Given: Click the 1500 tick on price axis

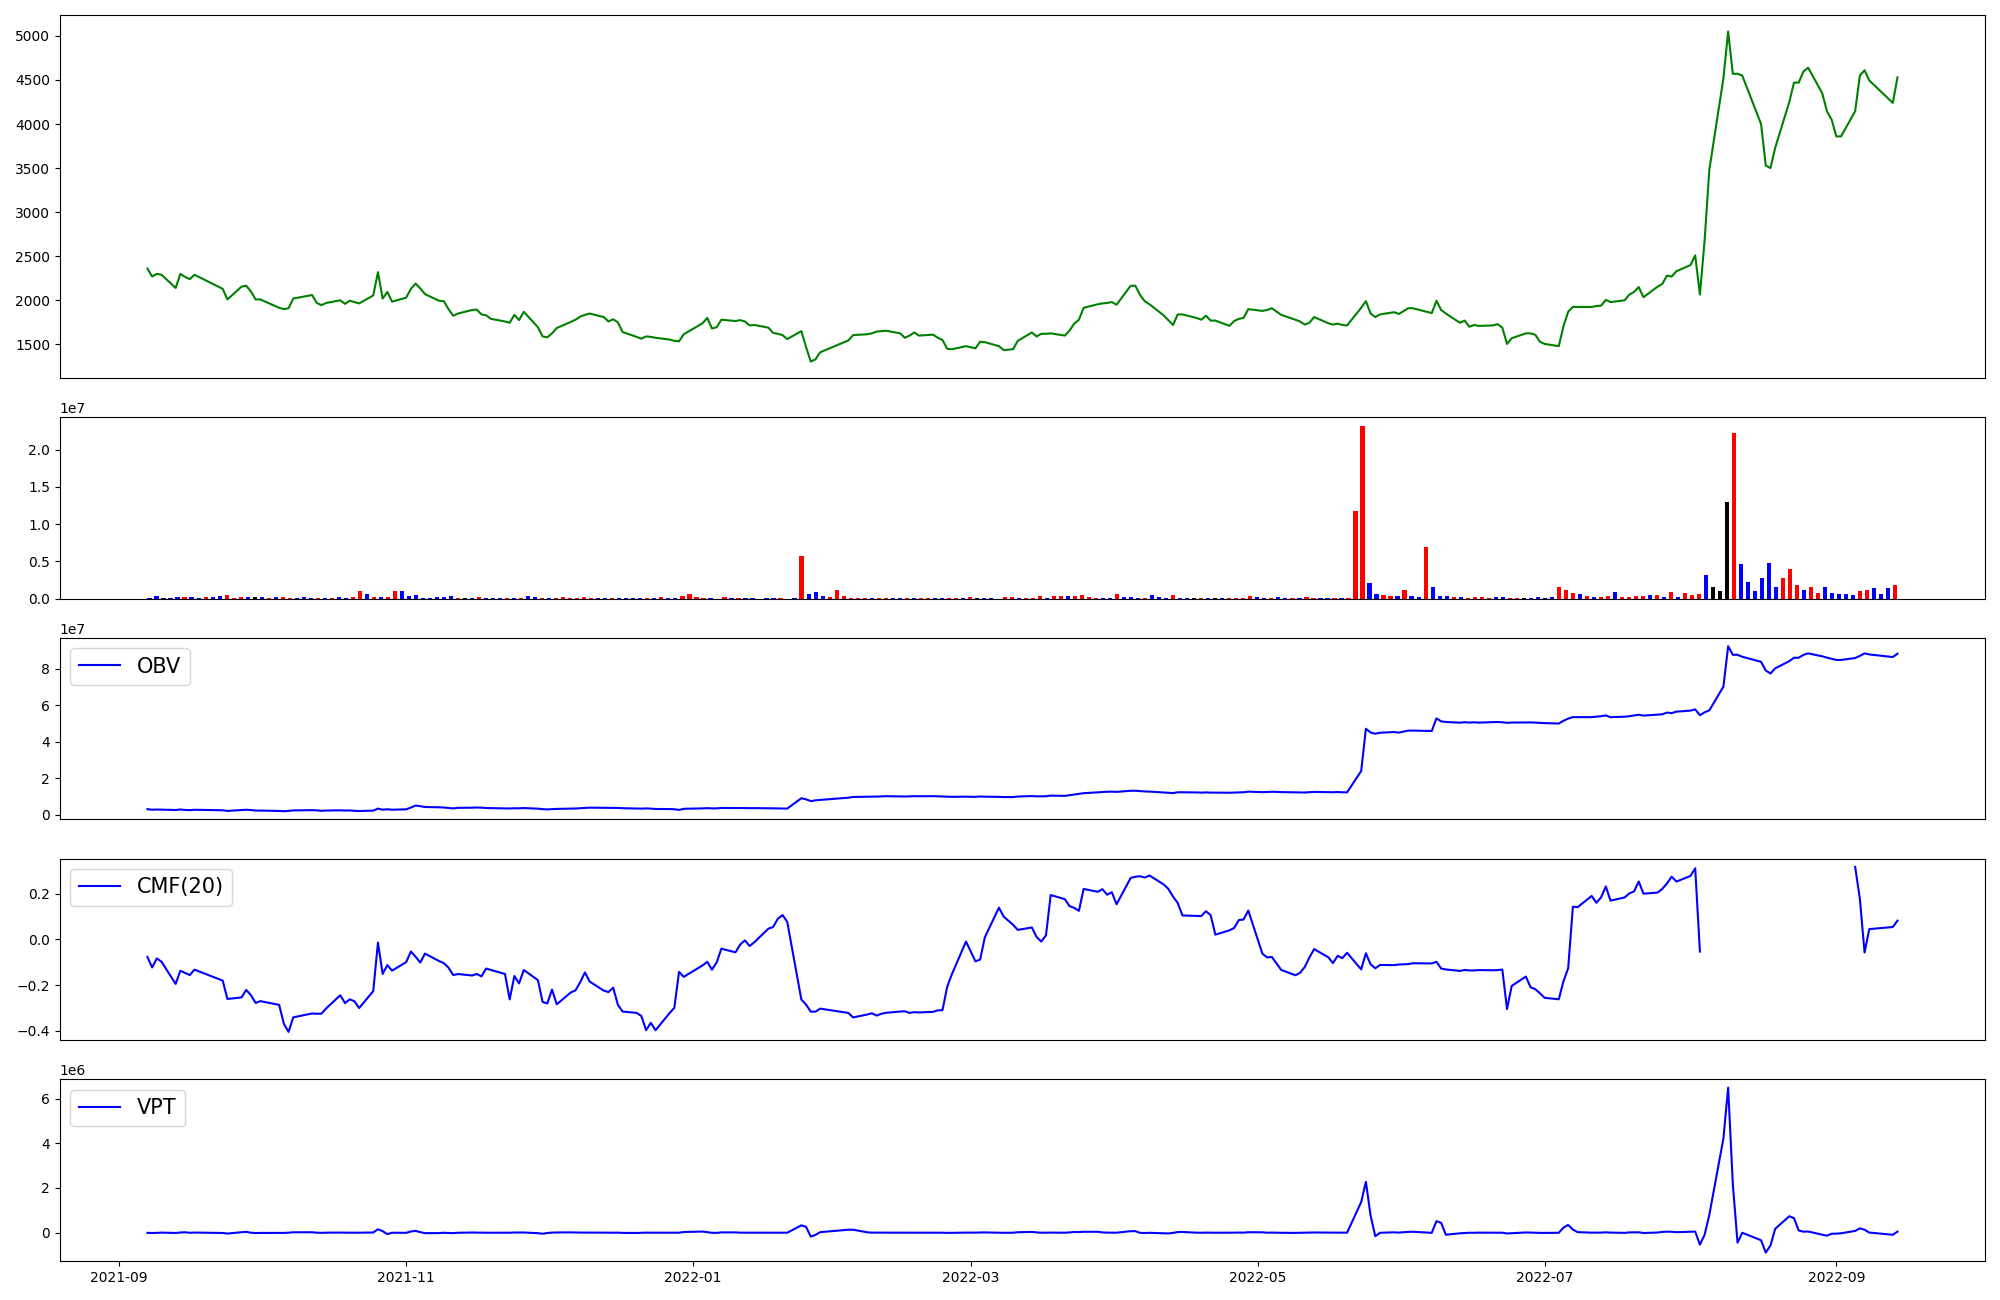Looking at the screenshot, I should click(x=33, y=345).
